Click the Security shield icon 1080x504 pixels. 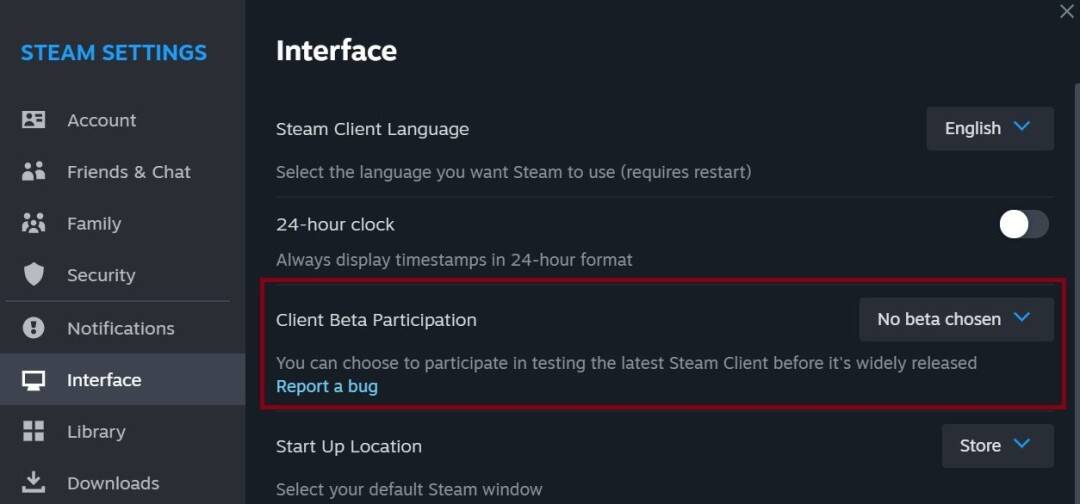pyautogui.click(x=34, y=275)
